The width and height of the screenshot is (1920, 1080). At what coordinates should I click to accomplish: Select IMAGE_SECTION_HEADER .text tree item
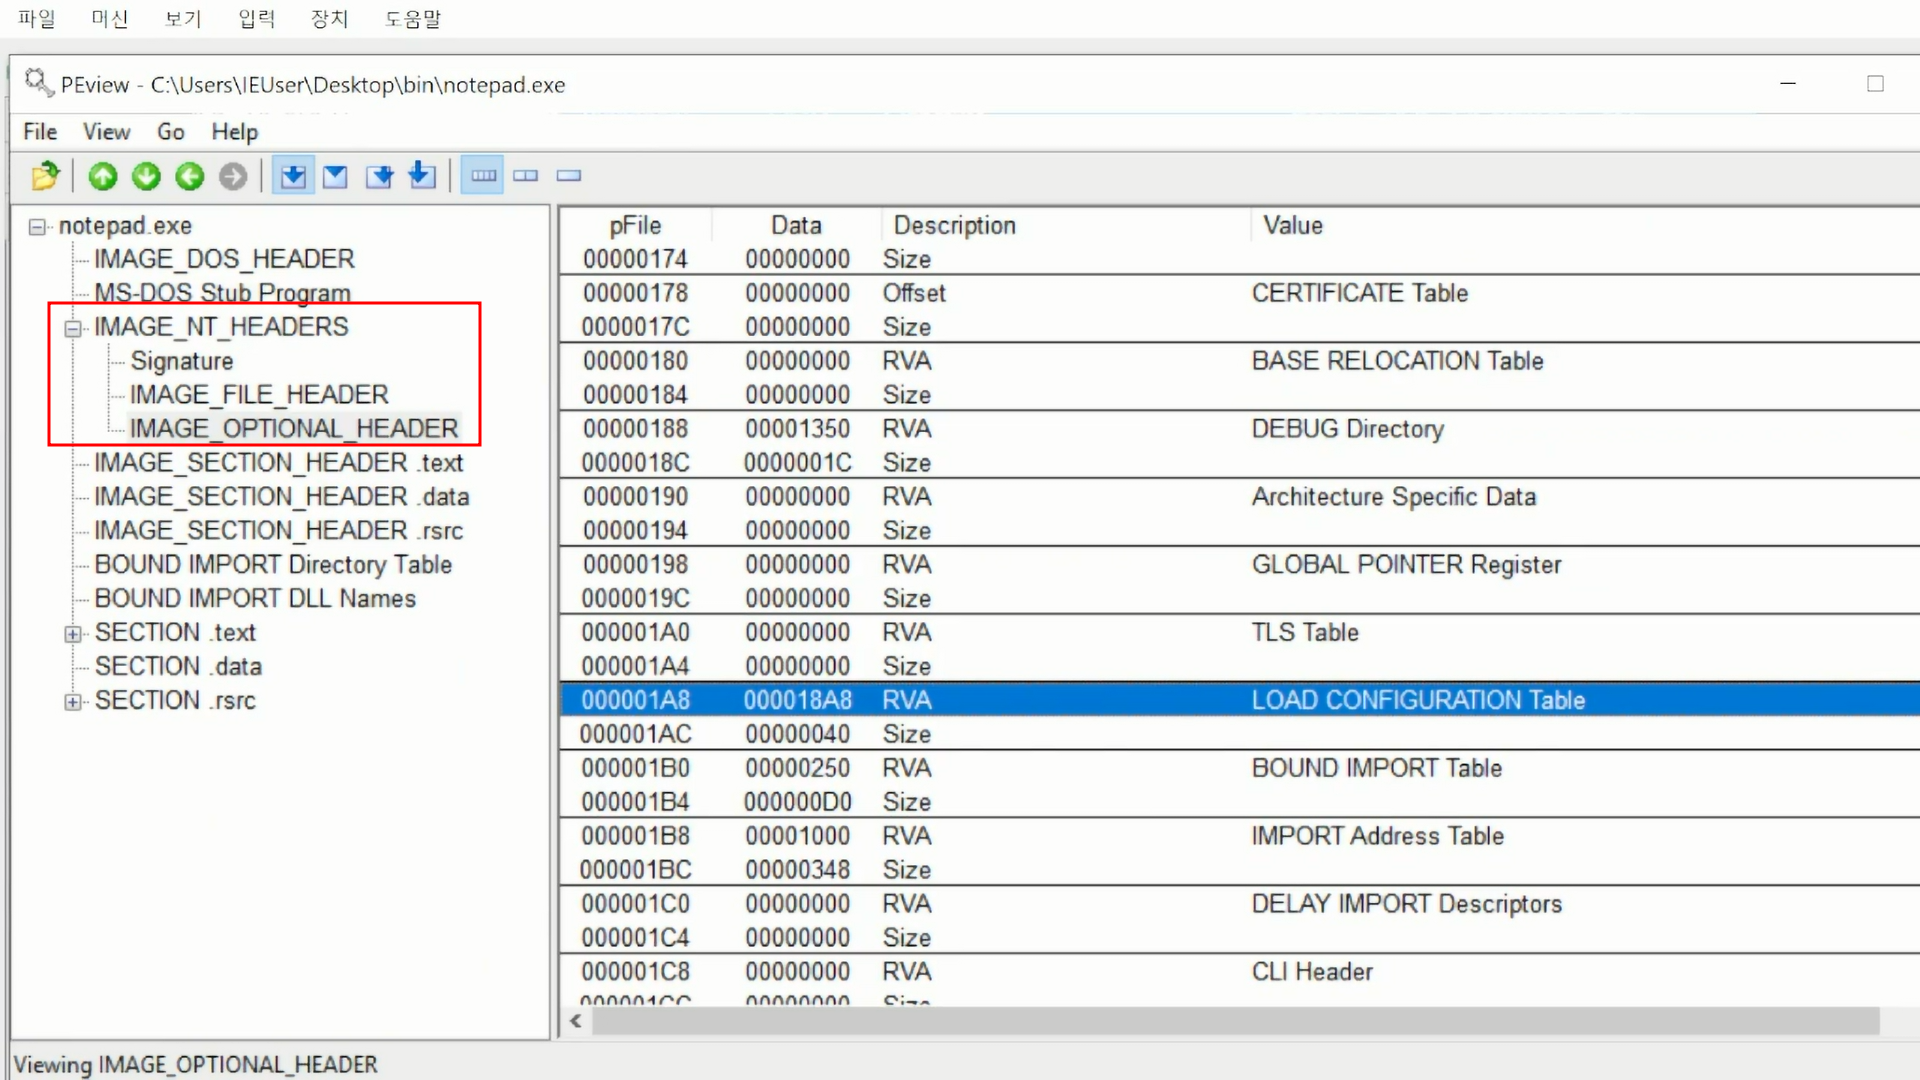(279, 463)
